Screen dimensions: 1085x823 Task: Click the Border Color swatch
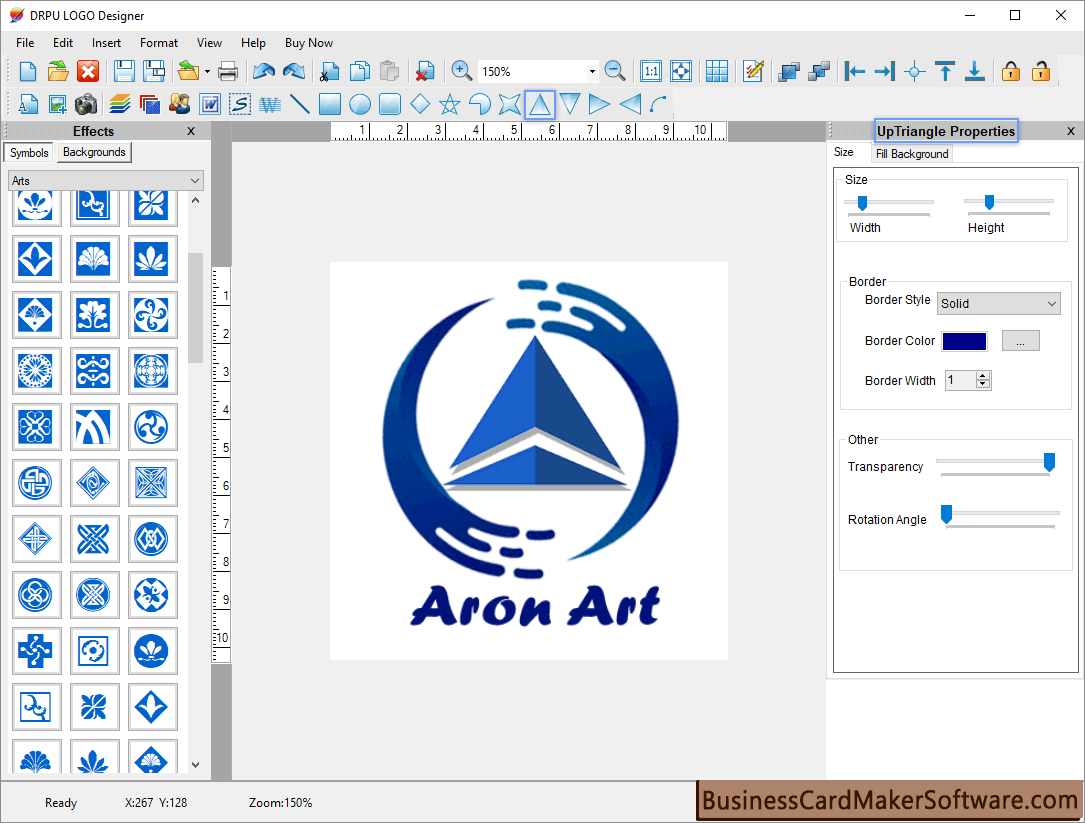[965, 341]
